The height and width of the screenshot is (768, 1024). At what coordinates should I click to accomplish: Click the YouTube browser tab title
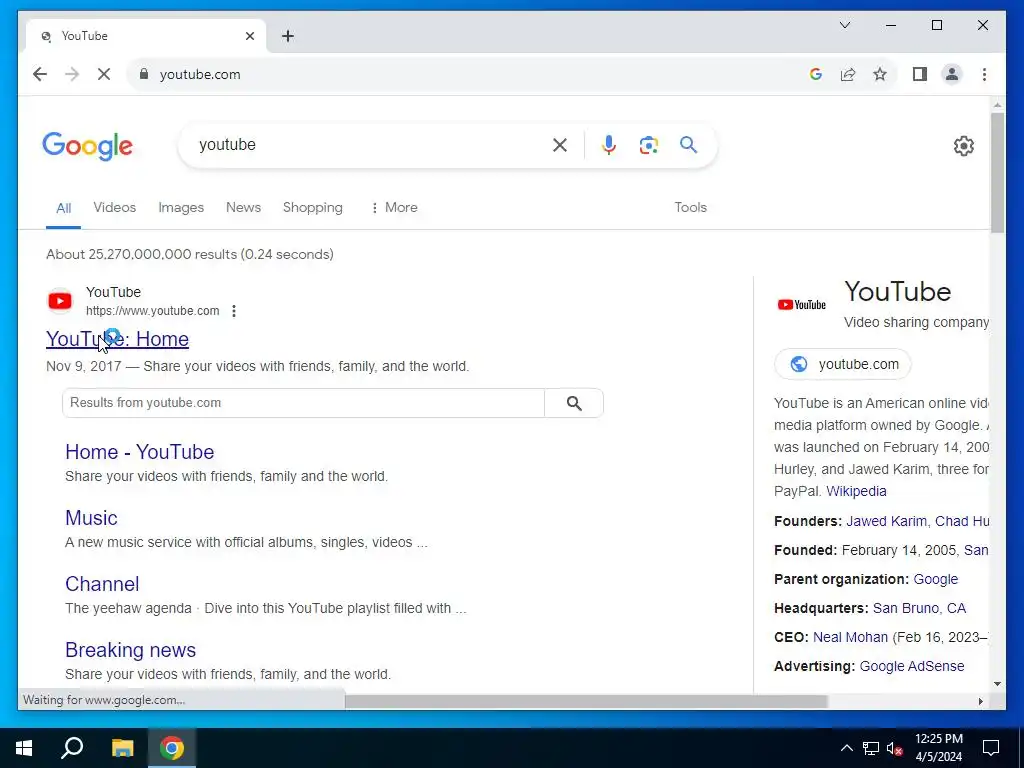pos(85,36)
